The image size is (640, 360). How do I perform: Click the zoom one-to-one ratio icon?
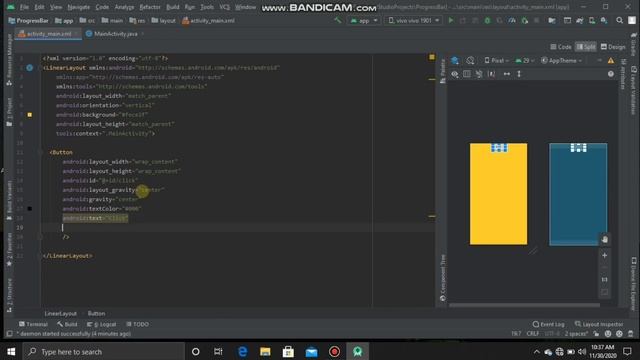coord(604,280)
